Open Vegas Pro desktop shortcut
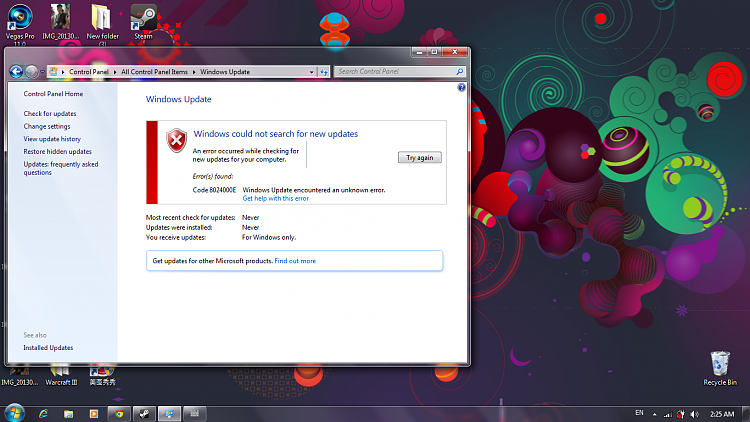This screenshot has height=422, width=750. coord(20,25)
